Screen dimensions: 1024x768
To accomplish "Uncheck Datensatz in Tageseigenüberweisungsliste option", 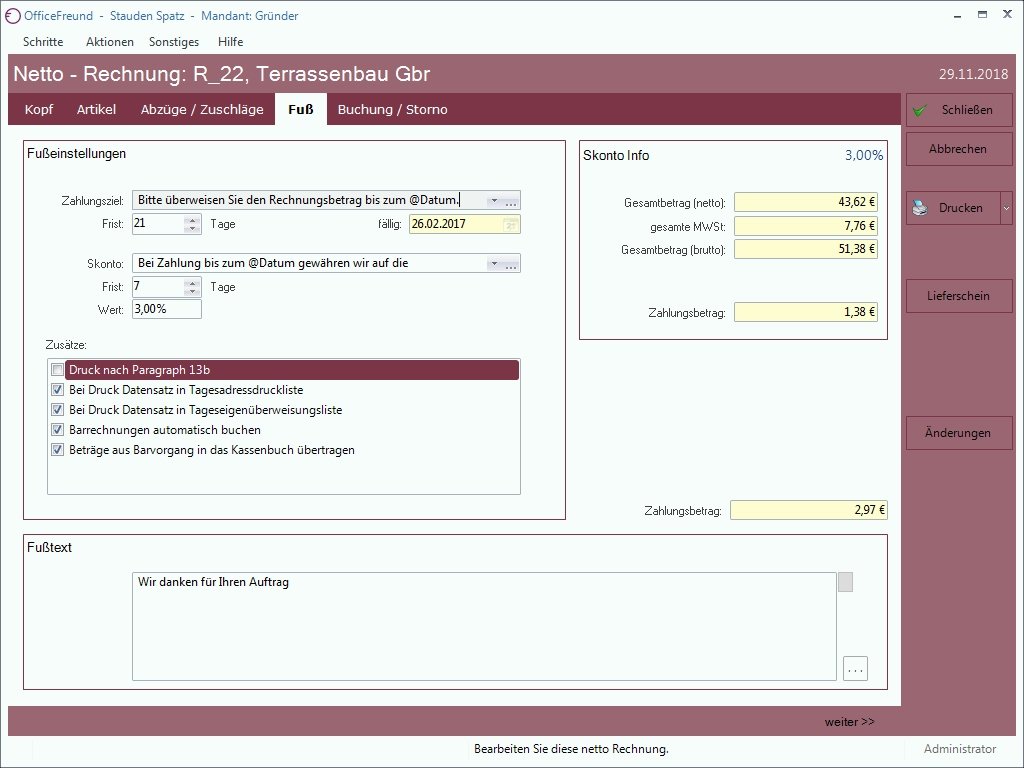I will pyautogui.click(x=57, y=410).
